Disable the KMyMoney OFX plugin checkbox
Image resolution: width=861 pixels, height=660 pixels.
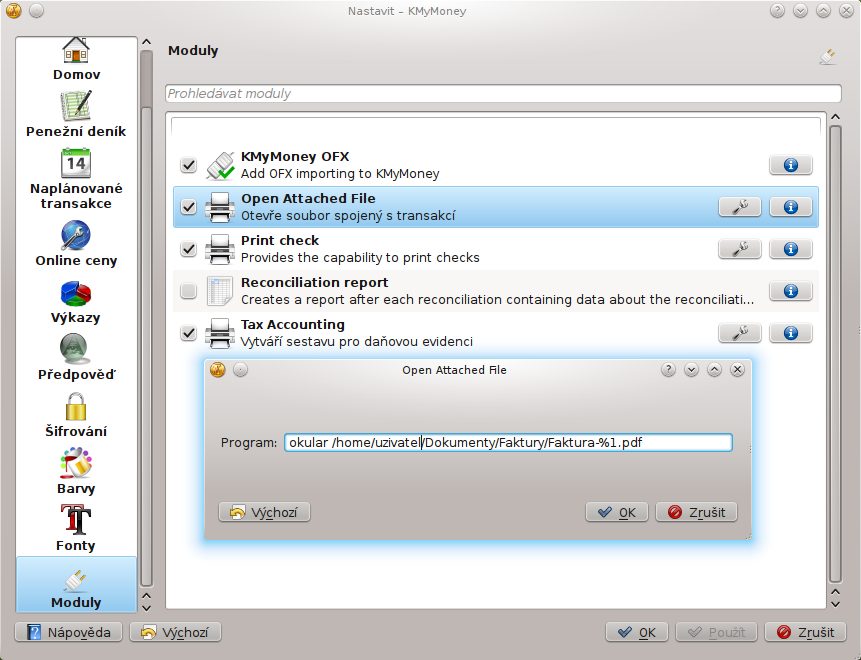pyautogui.click(x=188, y=165)
